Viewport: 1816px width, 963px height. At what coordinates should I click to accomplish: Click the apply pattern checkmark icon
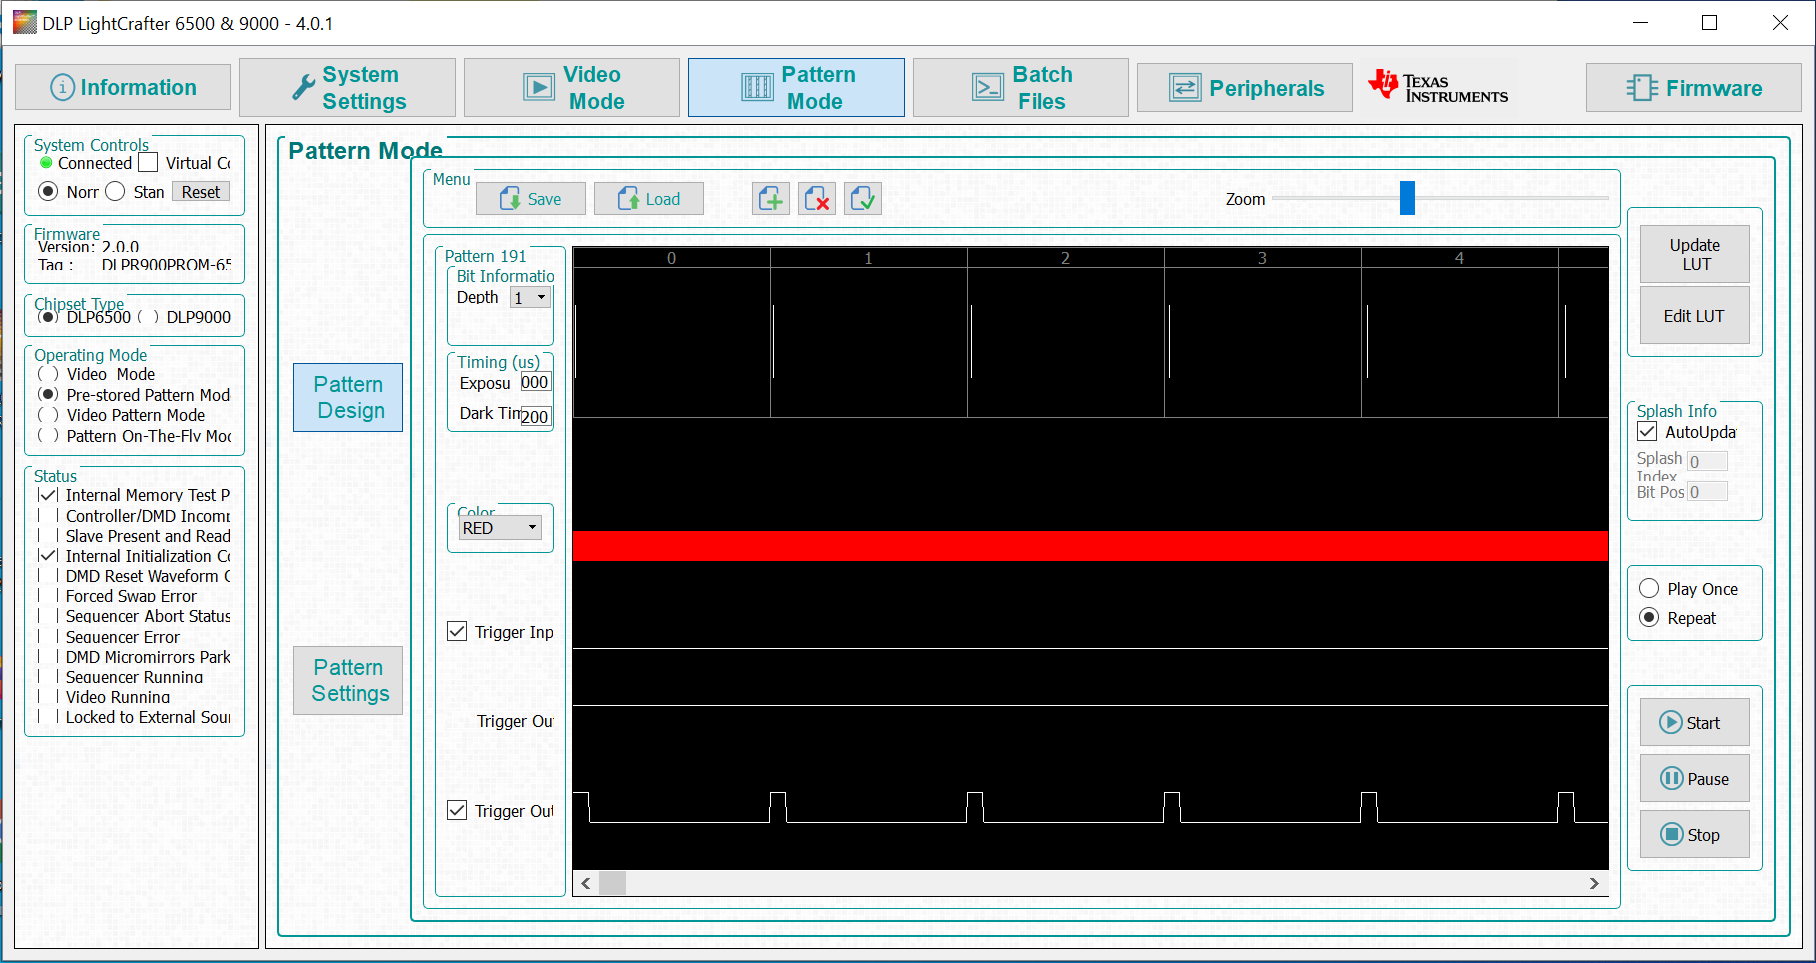coord(863,199)
